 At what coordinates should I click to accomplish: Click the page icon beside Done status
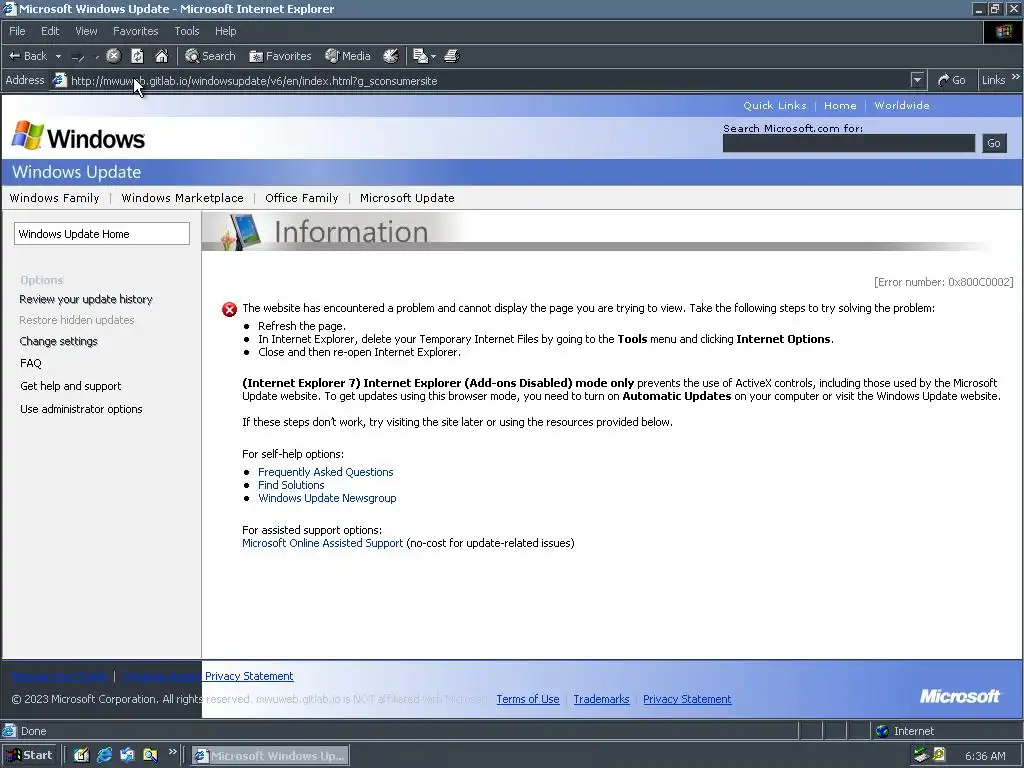pos(10,731)
